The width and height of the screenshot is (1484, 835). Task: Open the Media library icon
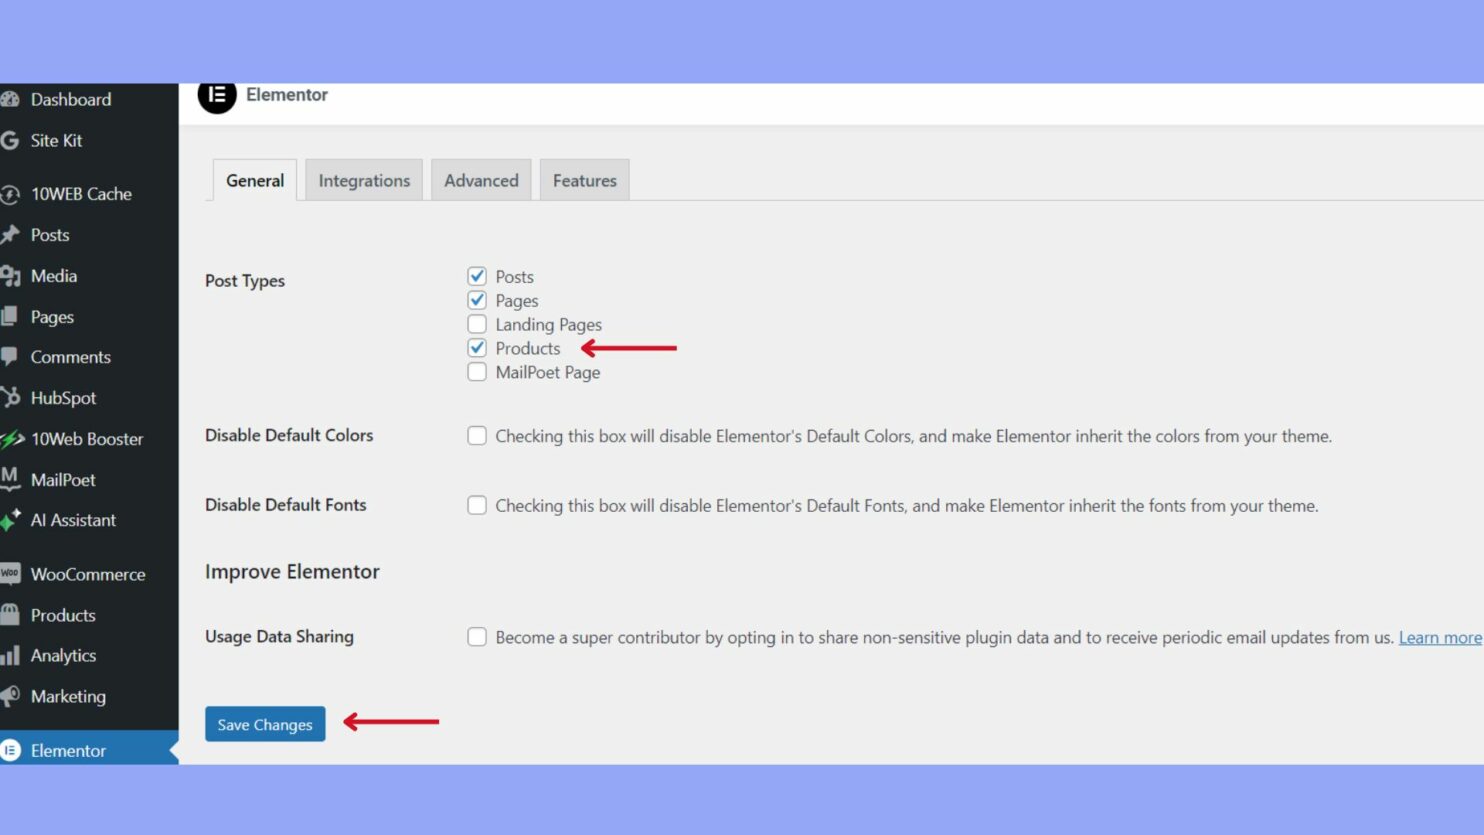(x=12, y=276)
